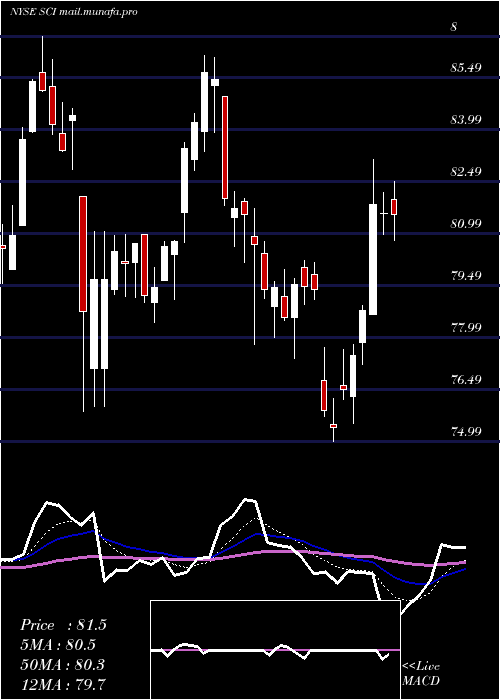The image size is (500, 700).
Task: Select the 85.49 price axis label
Action: coord(466,68)
